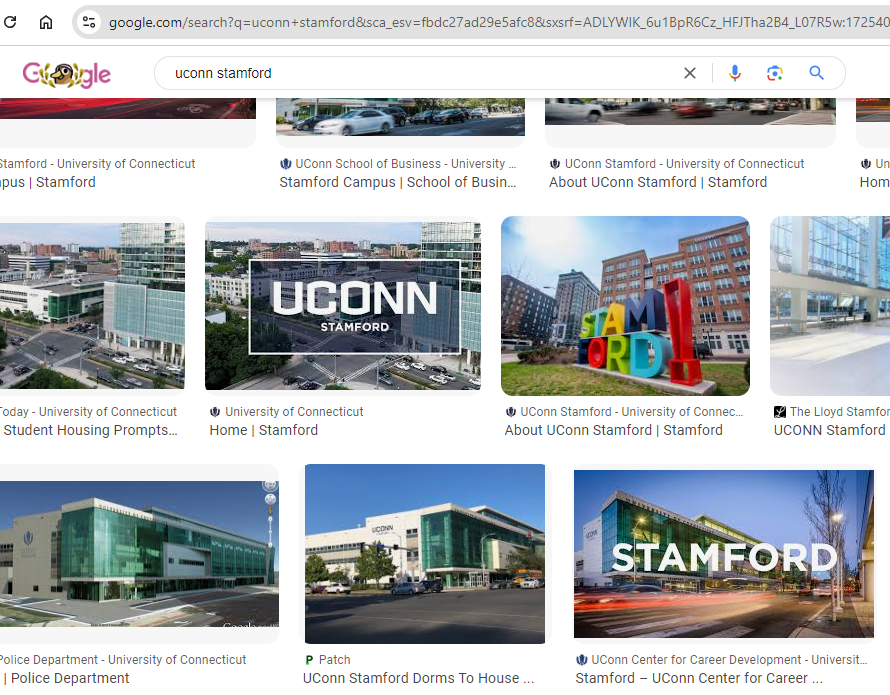Open the Lloyd Stamford glass building image
The width and height of the screenshot is (890, 695).
point(830,305)
